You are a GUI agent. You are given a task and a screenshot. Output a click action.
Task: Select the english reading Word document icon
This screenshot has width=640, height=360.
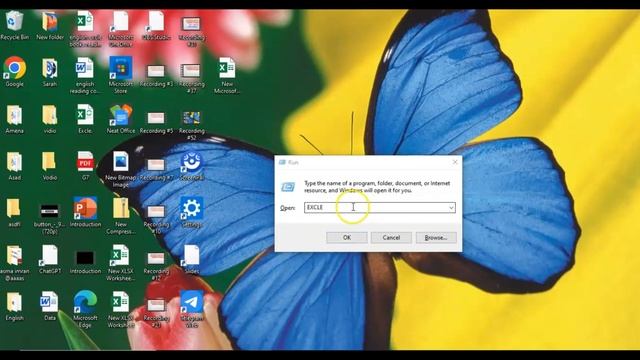coord(85,75)
